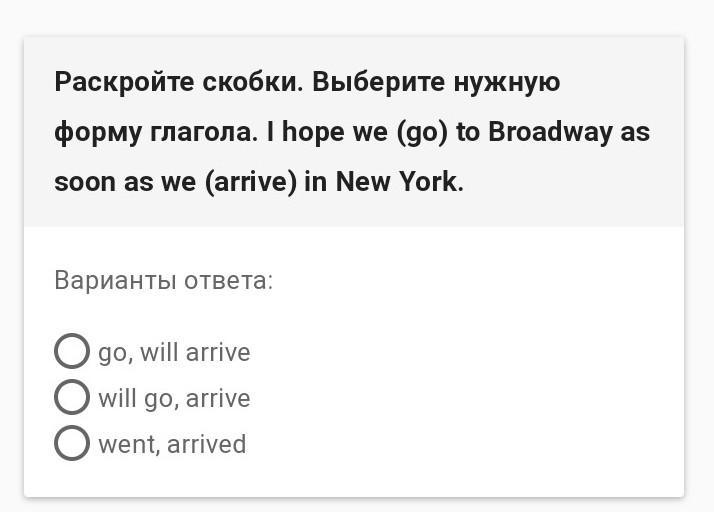The image size is (714, 512).
Task: Click the word "форму" in the question
Action: 90,132
